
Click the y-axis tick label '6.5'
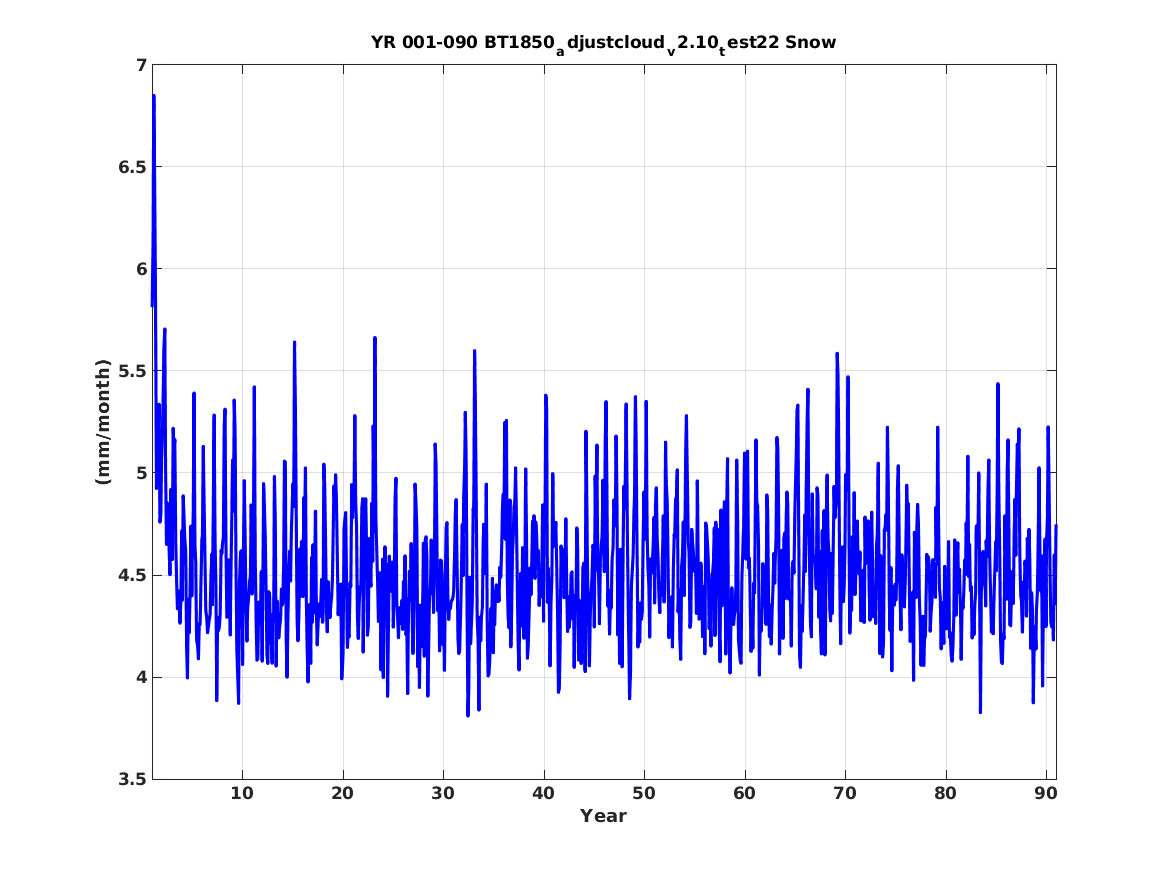[133, 167]
